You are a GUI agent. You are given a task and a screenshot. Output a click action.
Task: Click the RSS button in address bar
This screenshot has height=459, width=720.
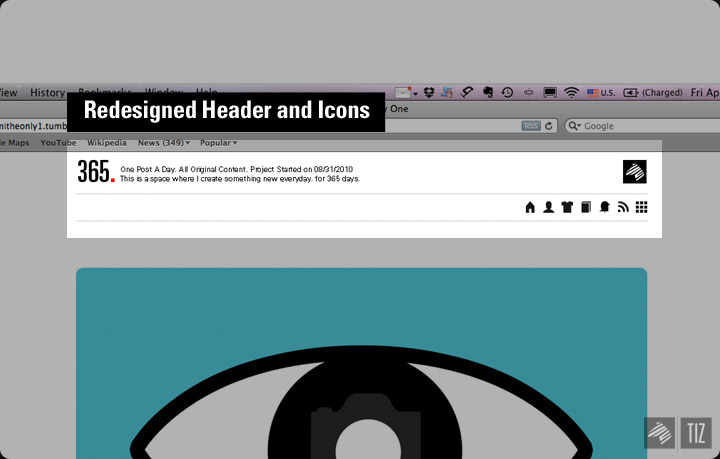(x=531, y=126)
